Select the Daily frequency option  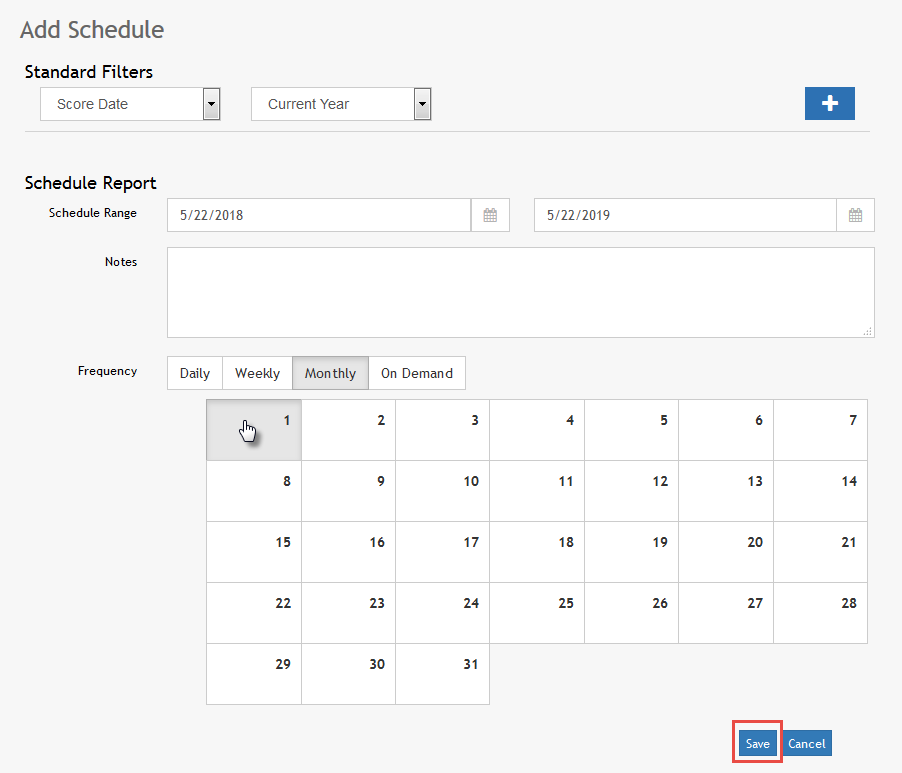195,373
